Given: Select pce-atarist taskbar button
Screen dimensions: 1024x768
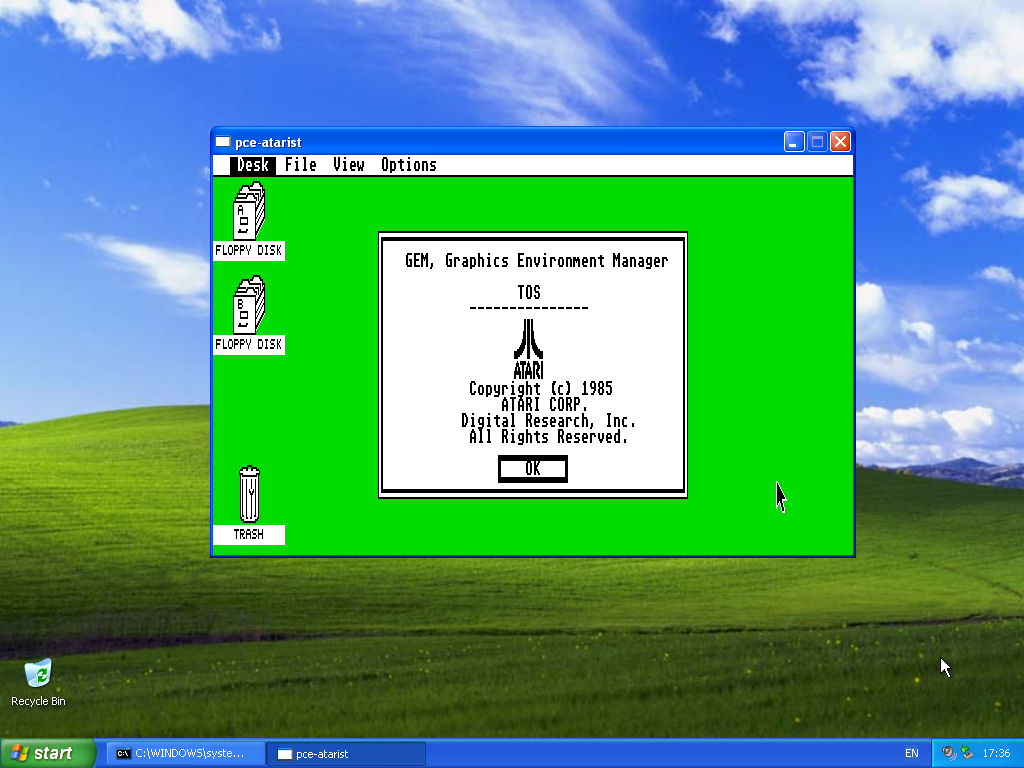Looking at the screenshot, I should point(347,754).
